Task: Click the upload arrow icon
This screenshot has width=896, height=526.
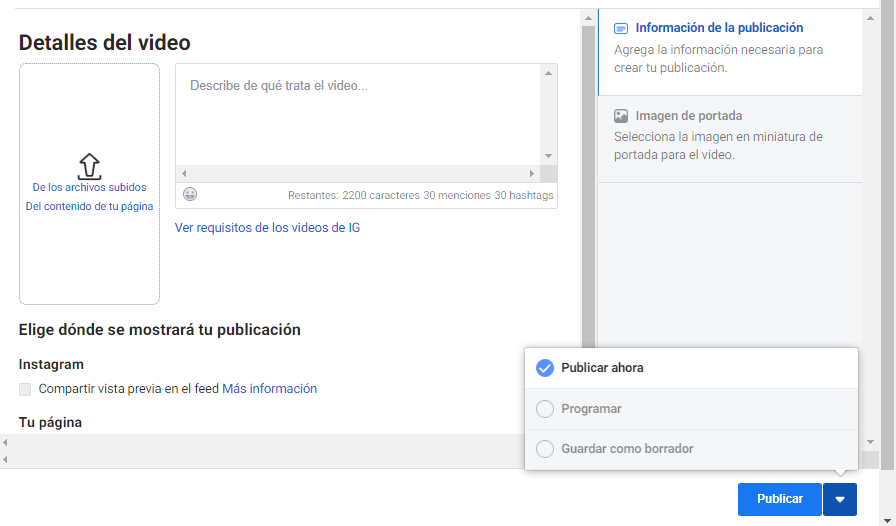Action: [x=89, y=166]
